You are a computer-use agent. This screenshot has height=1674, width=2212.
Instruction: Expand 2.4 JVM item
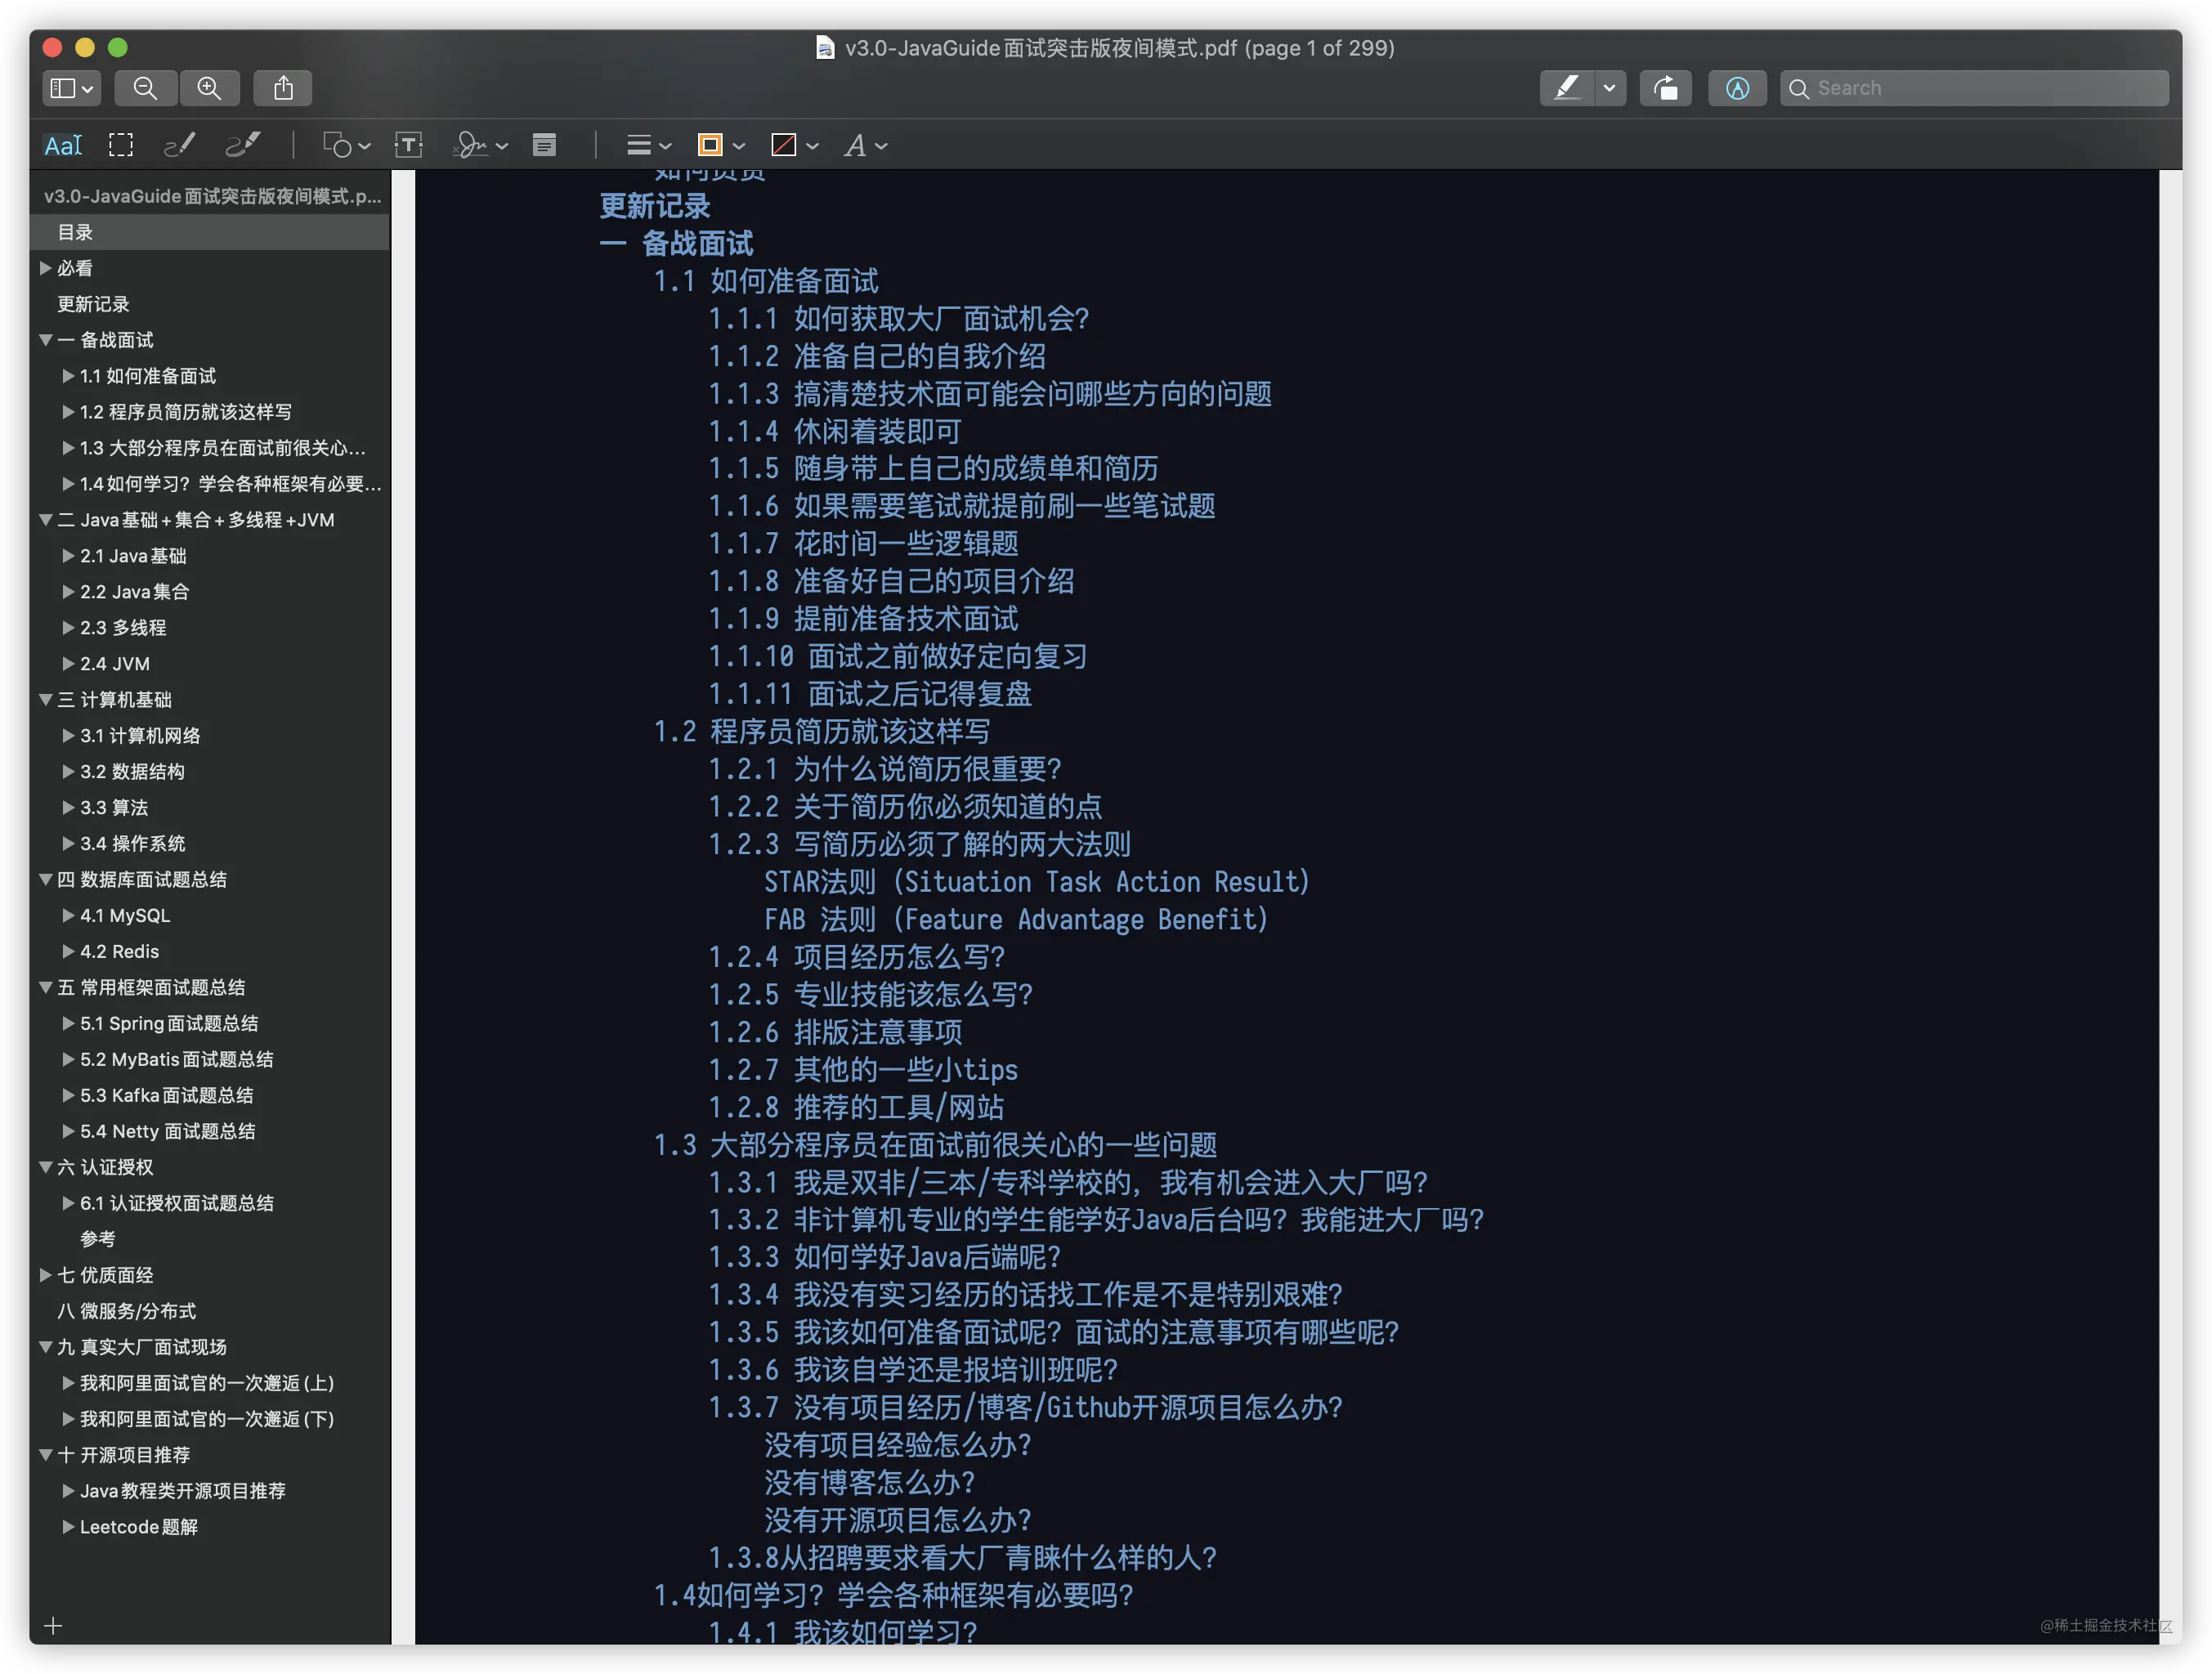click(68, 664)
